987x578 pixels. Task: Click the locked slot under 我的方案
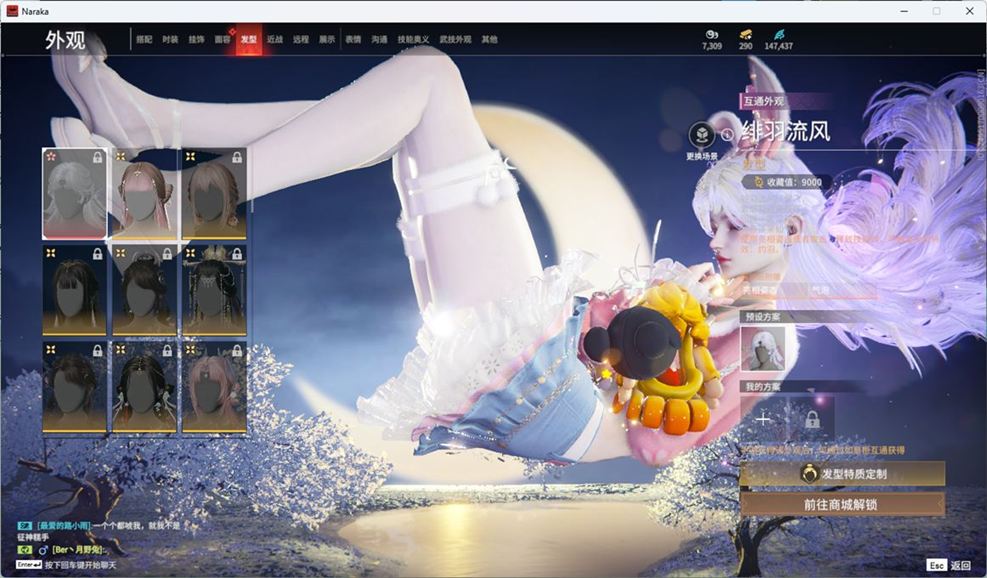tap(811, 419)
